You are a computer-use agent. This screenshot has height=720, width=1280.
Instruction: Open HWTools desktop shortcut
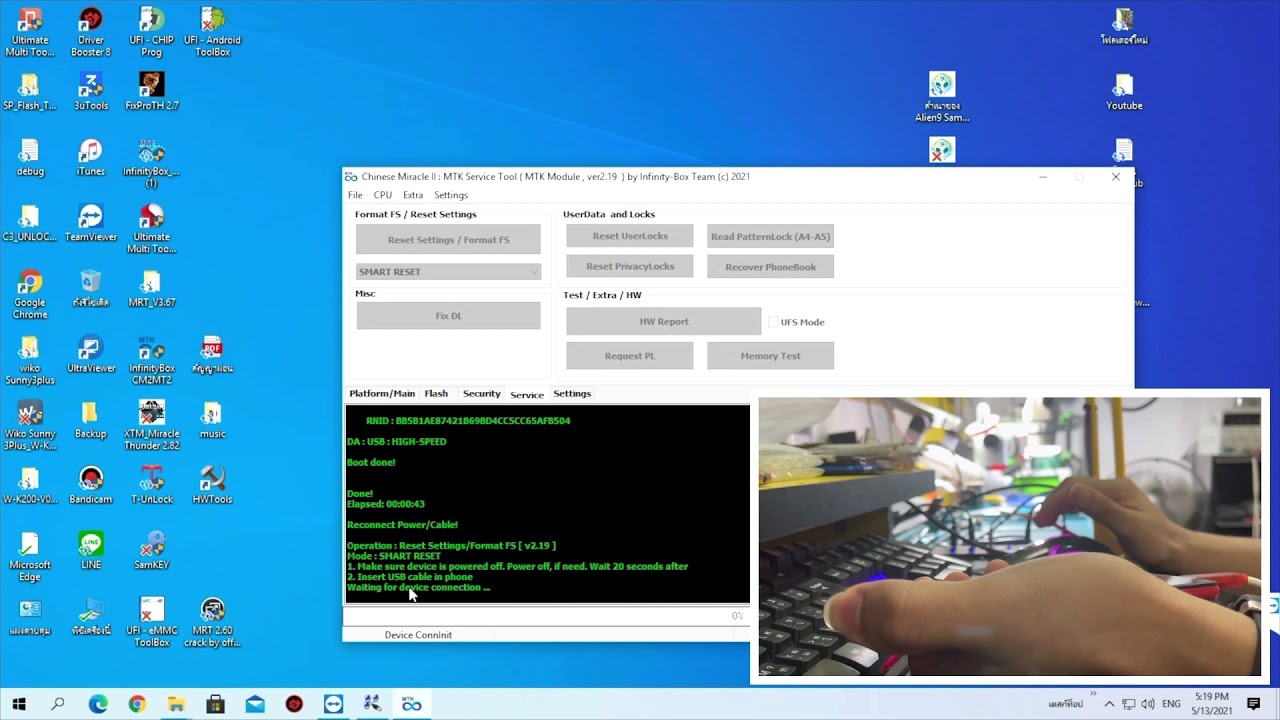click(213, 485)
